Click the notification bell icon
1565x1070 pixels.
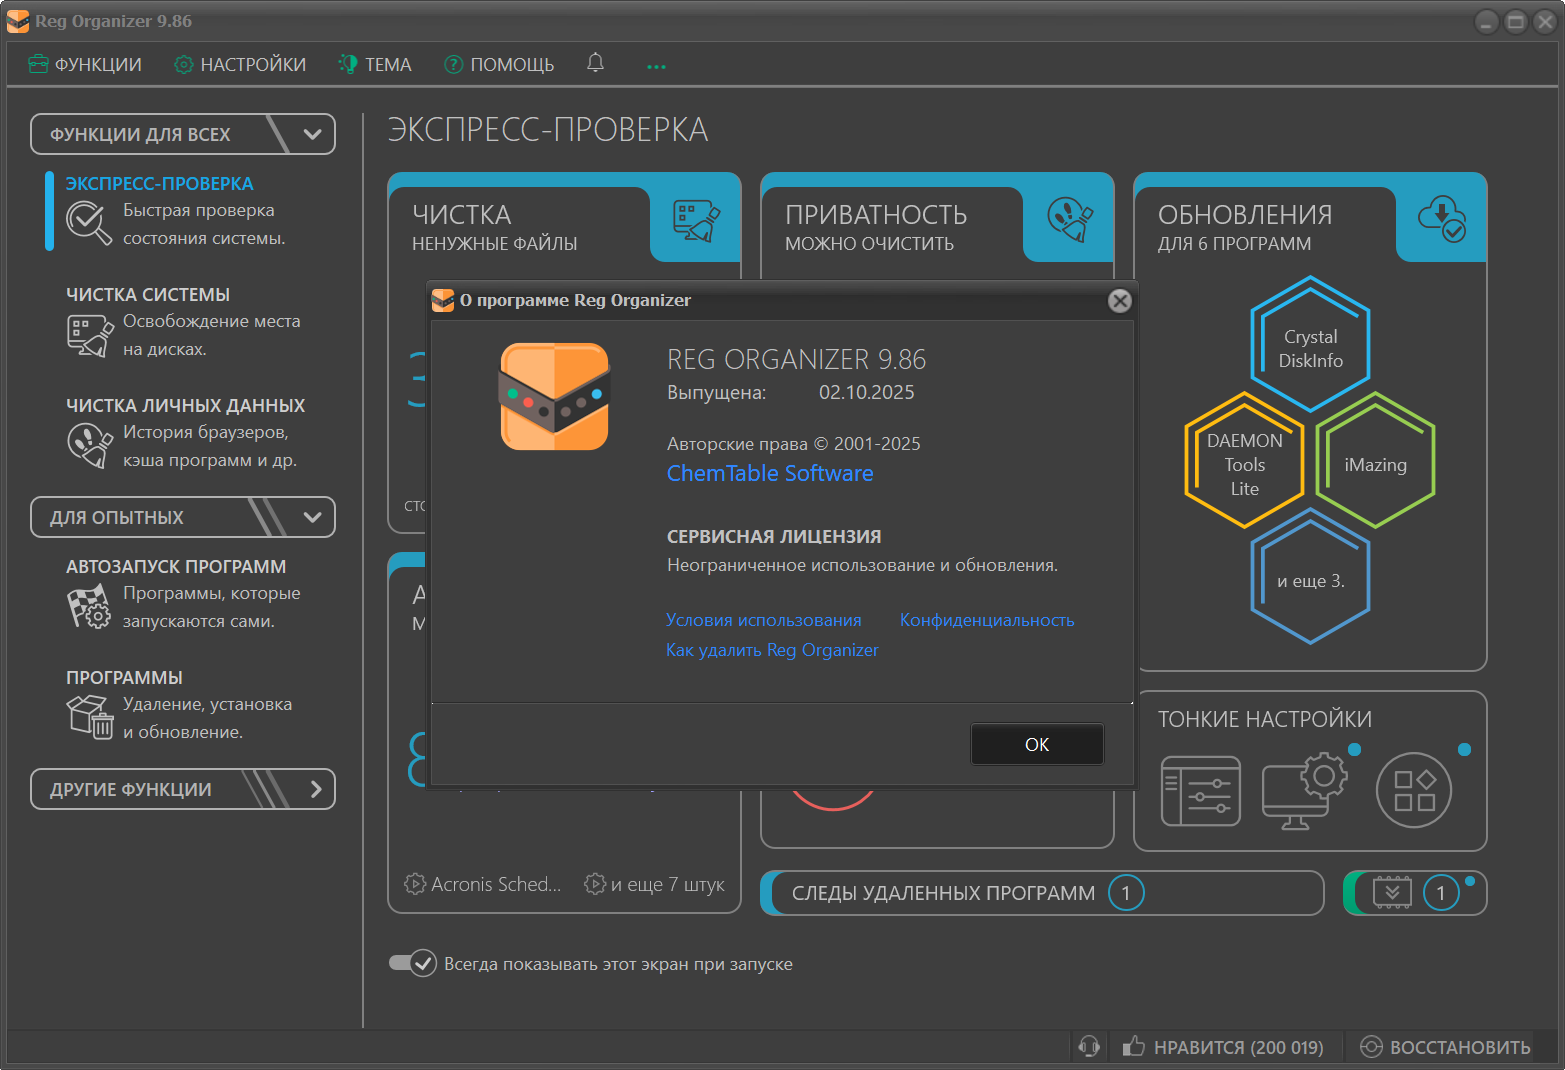click(595, 63)
